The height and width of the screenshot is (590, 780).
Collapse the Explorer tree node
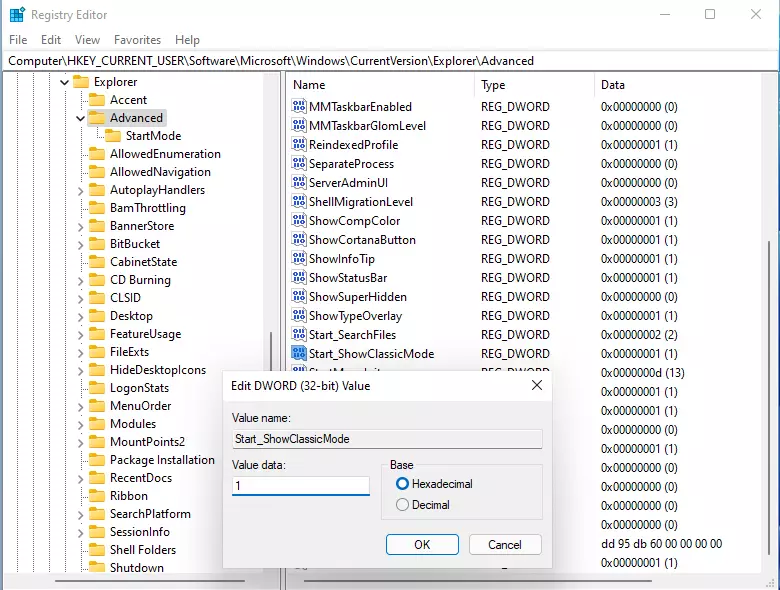[x=64, y=82]
